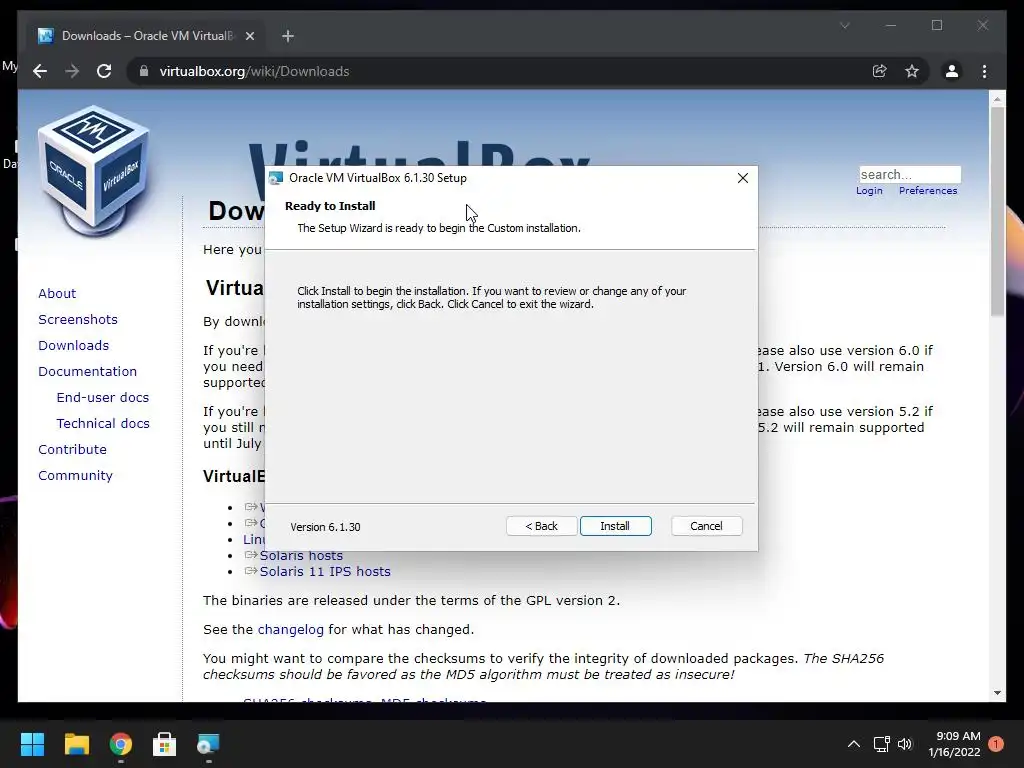Open the Solaris hosts download link
The image size is (1024, 768).
coord(301,555)
